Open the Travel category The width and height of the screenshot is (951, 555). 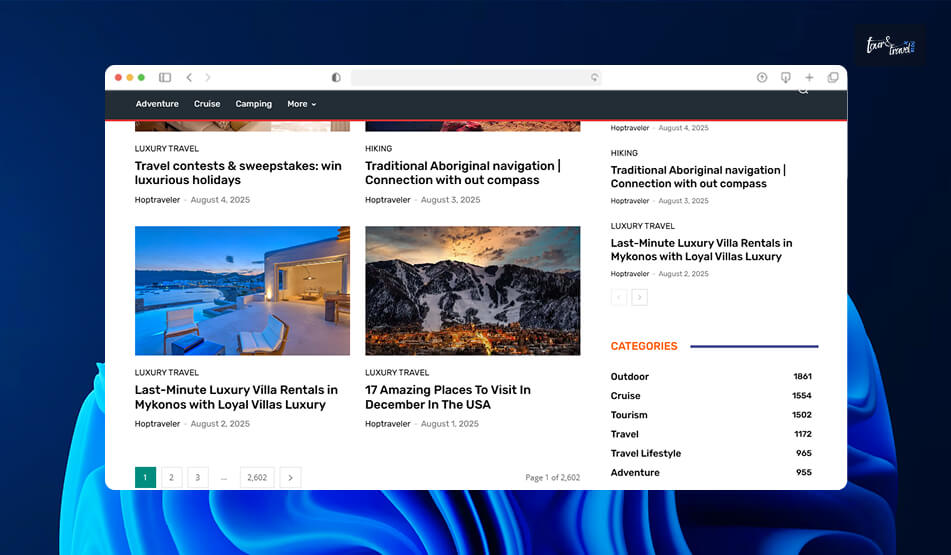625,434
